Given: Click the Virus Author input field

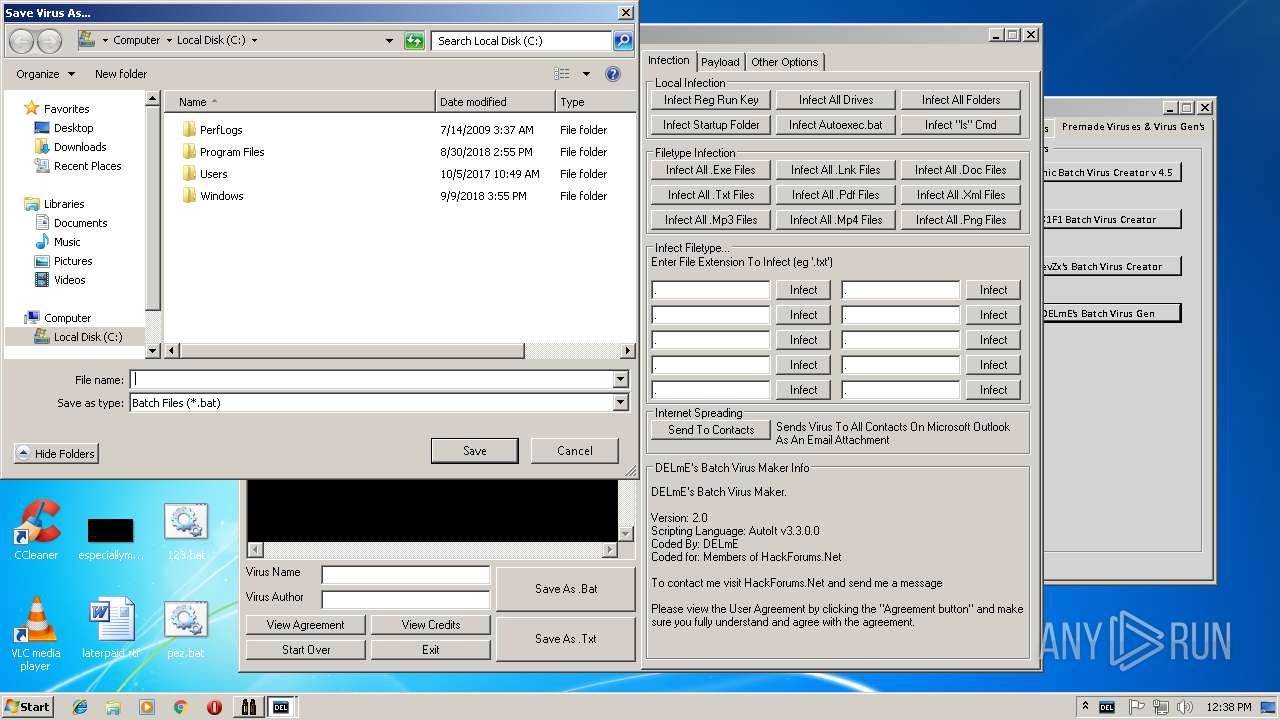Looking at the screenshot, I should click(405, 599).
